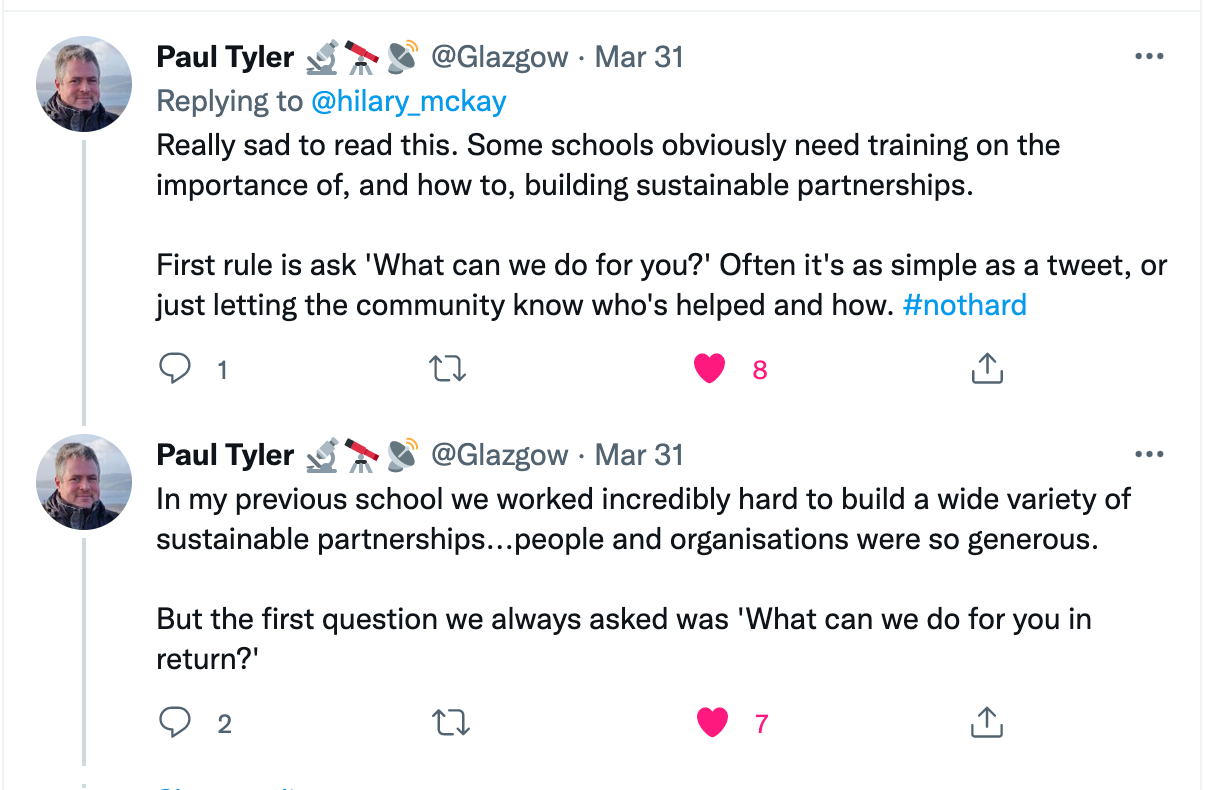Screen dimensions: 1226x790
Task: Reply to the second tweet
Action: point(176,722)
